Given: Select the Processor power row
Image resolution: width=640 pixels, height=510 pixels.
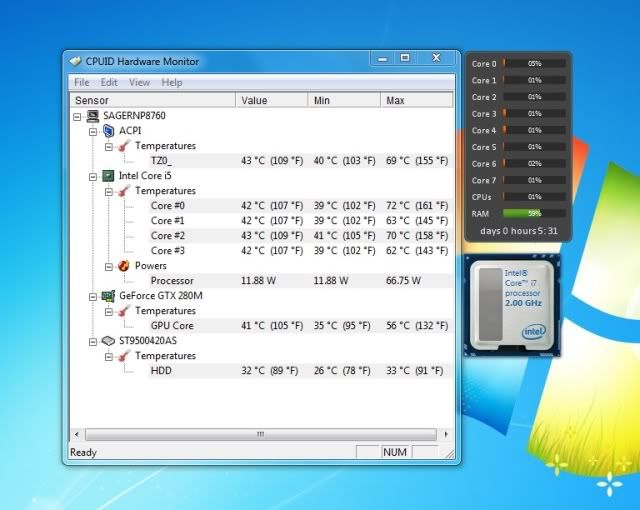Looking at the screenshot, I should [300, 281].
